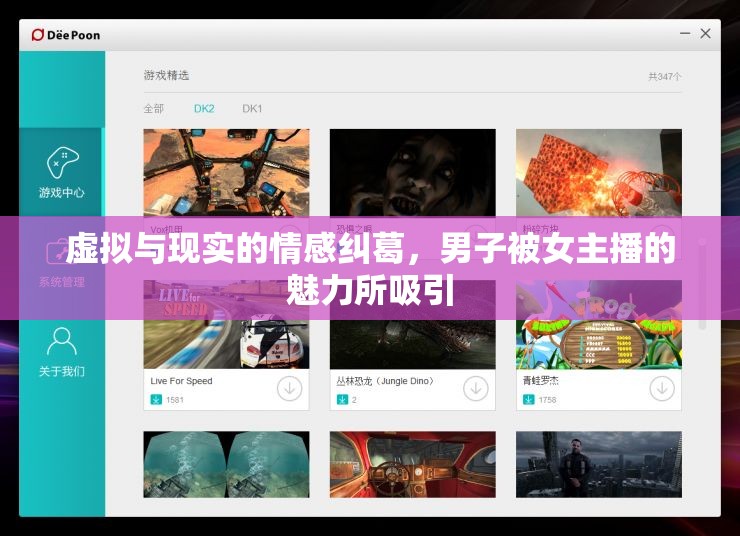Open the horror face game thumbnail
The width and height of the screenshot is (740, 536).
coord(412,173)
